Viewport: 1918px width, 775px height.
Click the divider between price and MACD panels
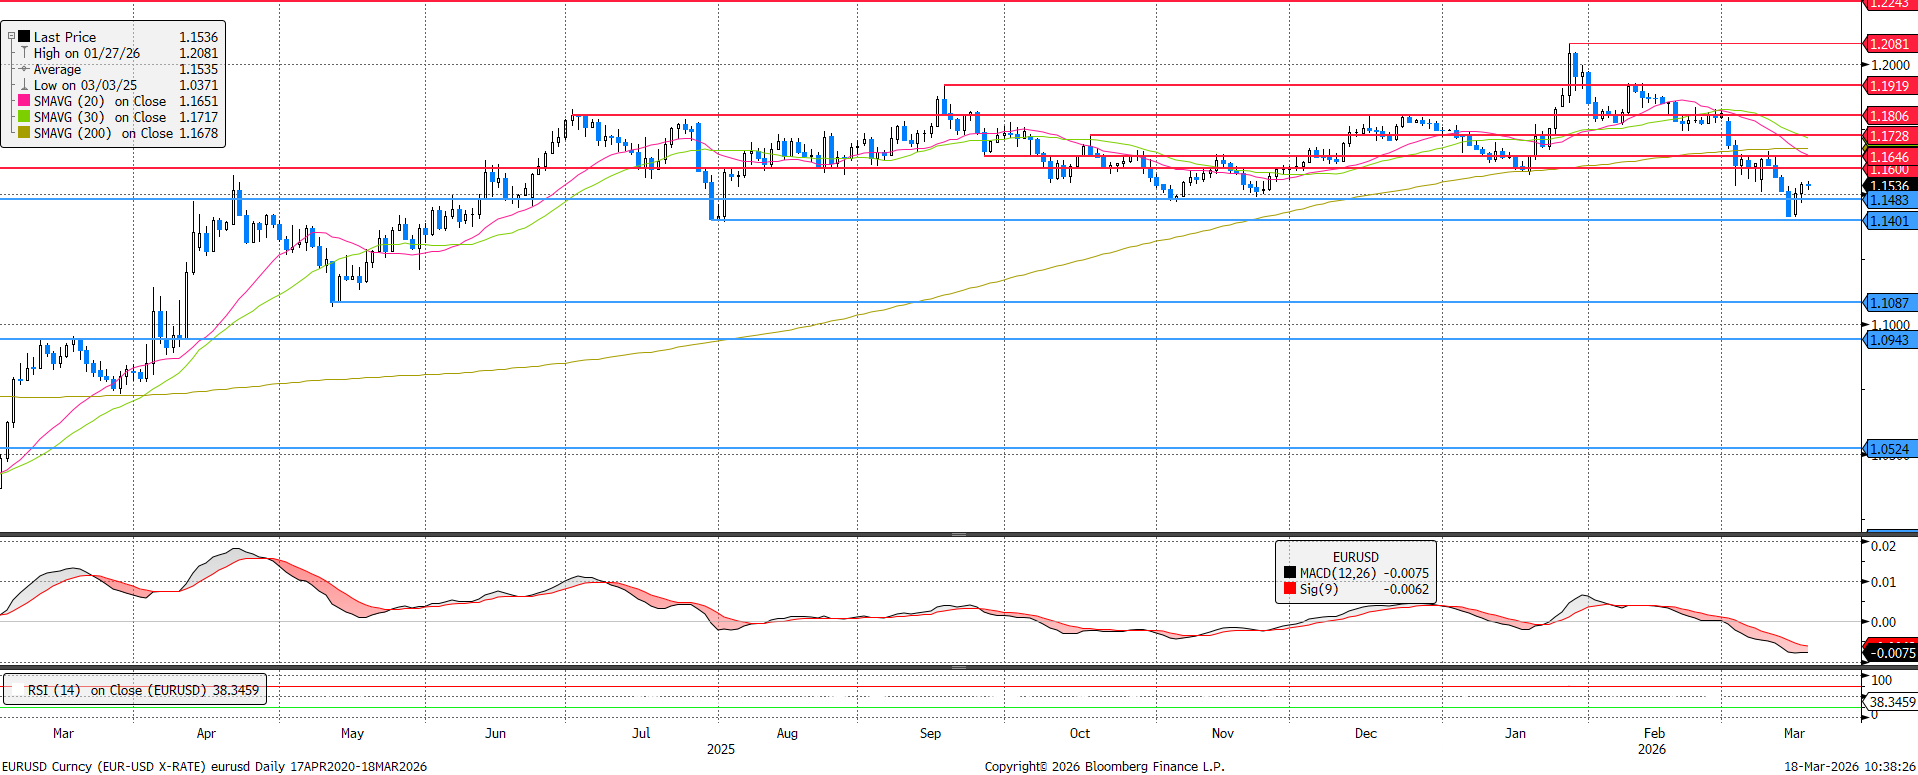coord(930,535)
